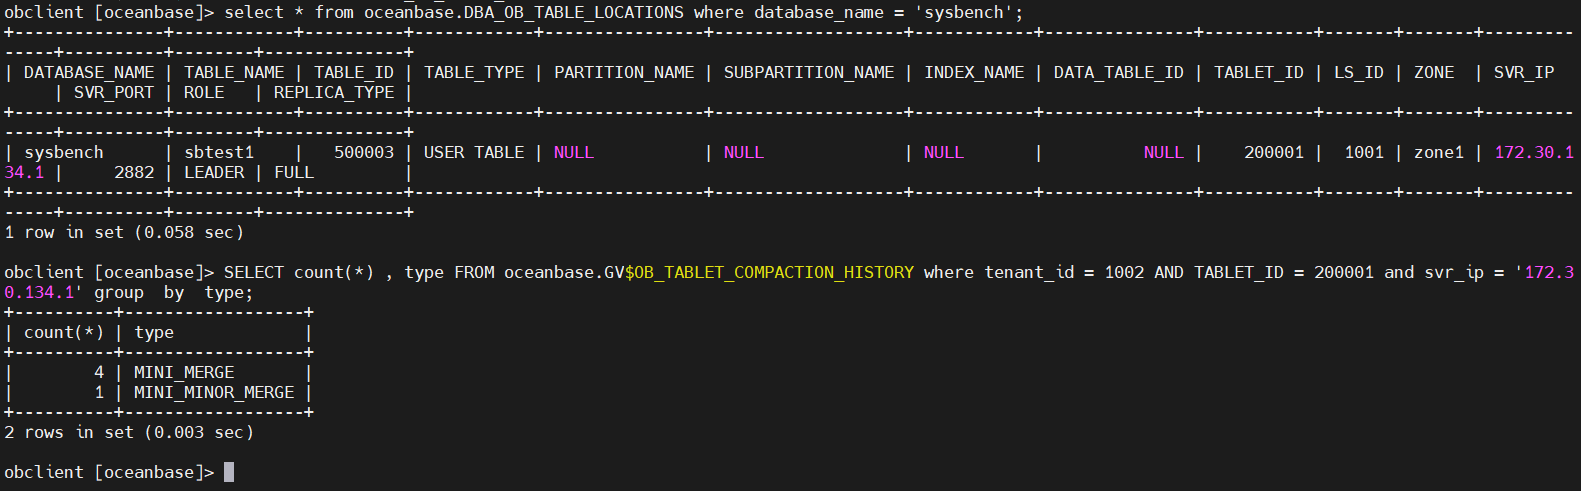Click '1 row in set (0.058 sec)' message
The image size is (1581, 491).
124,232
